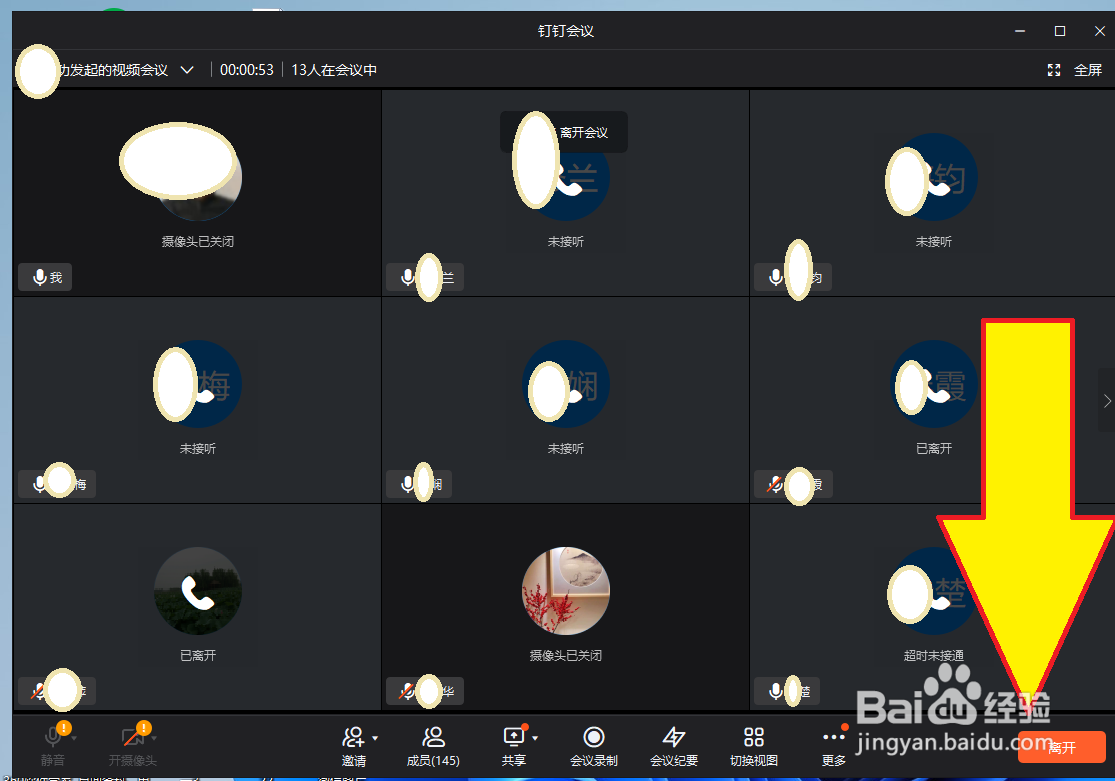Click the 离开会议 tooltip popup

pyautogui.click(x=564, y=132)
